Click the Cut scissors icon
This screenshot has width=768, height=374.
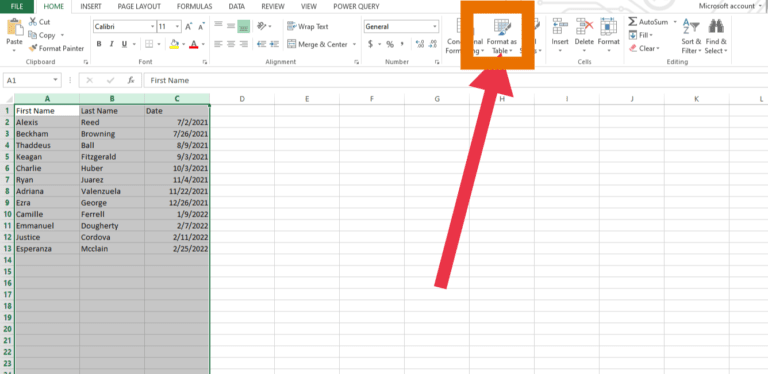[33, 22]
